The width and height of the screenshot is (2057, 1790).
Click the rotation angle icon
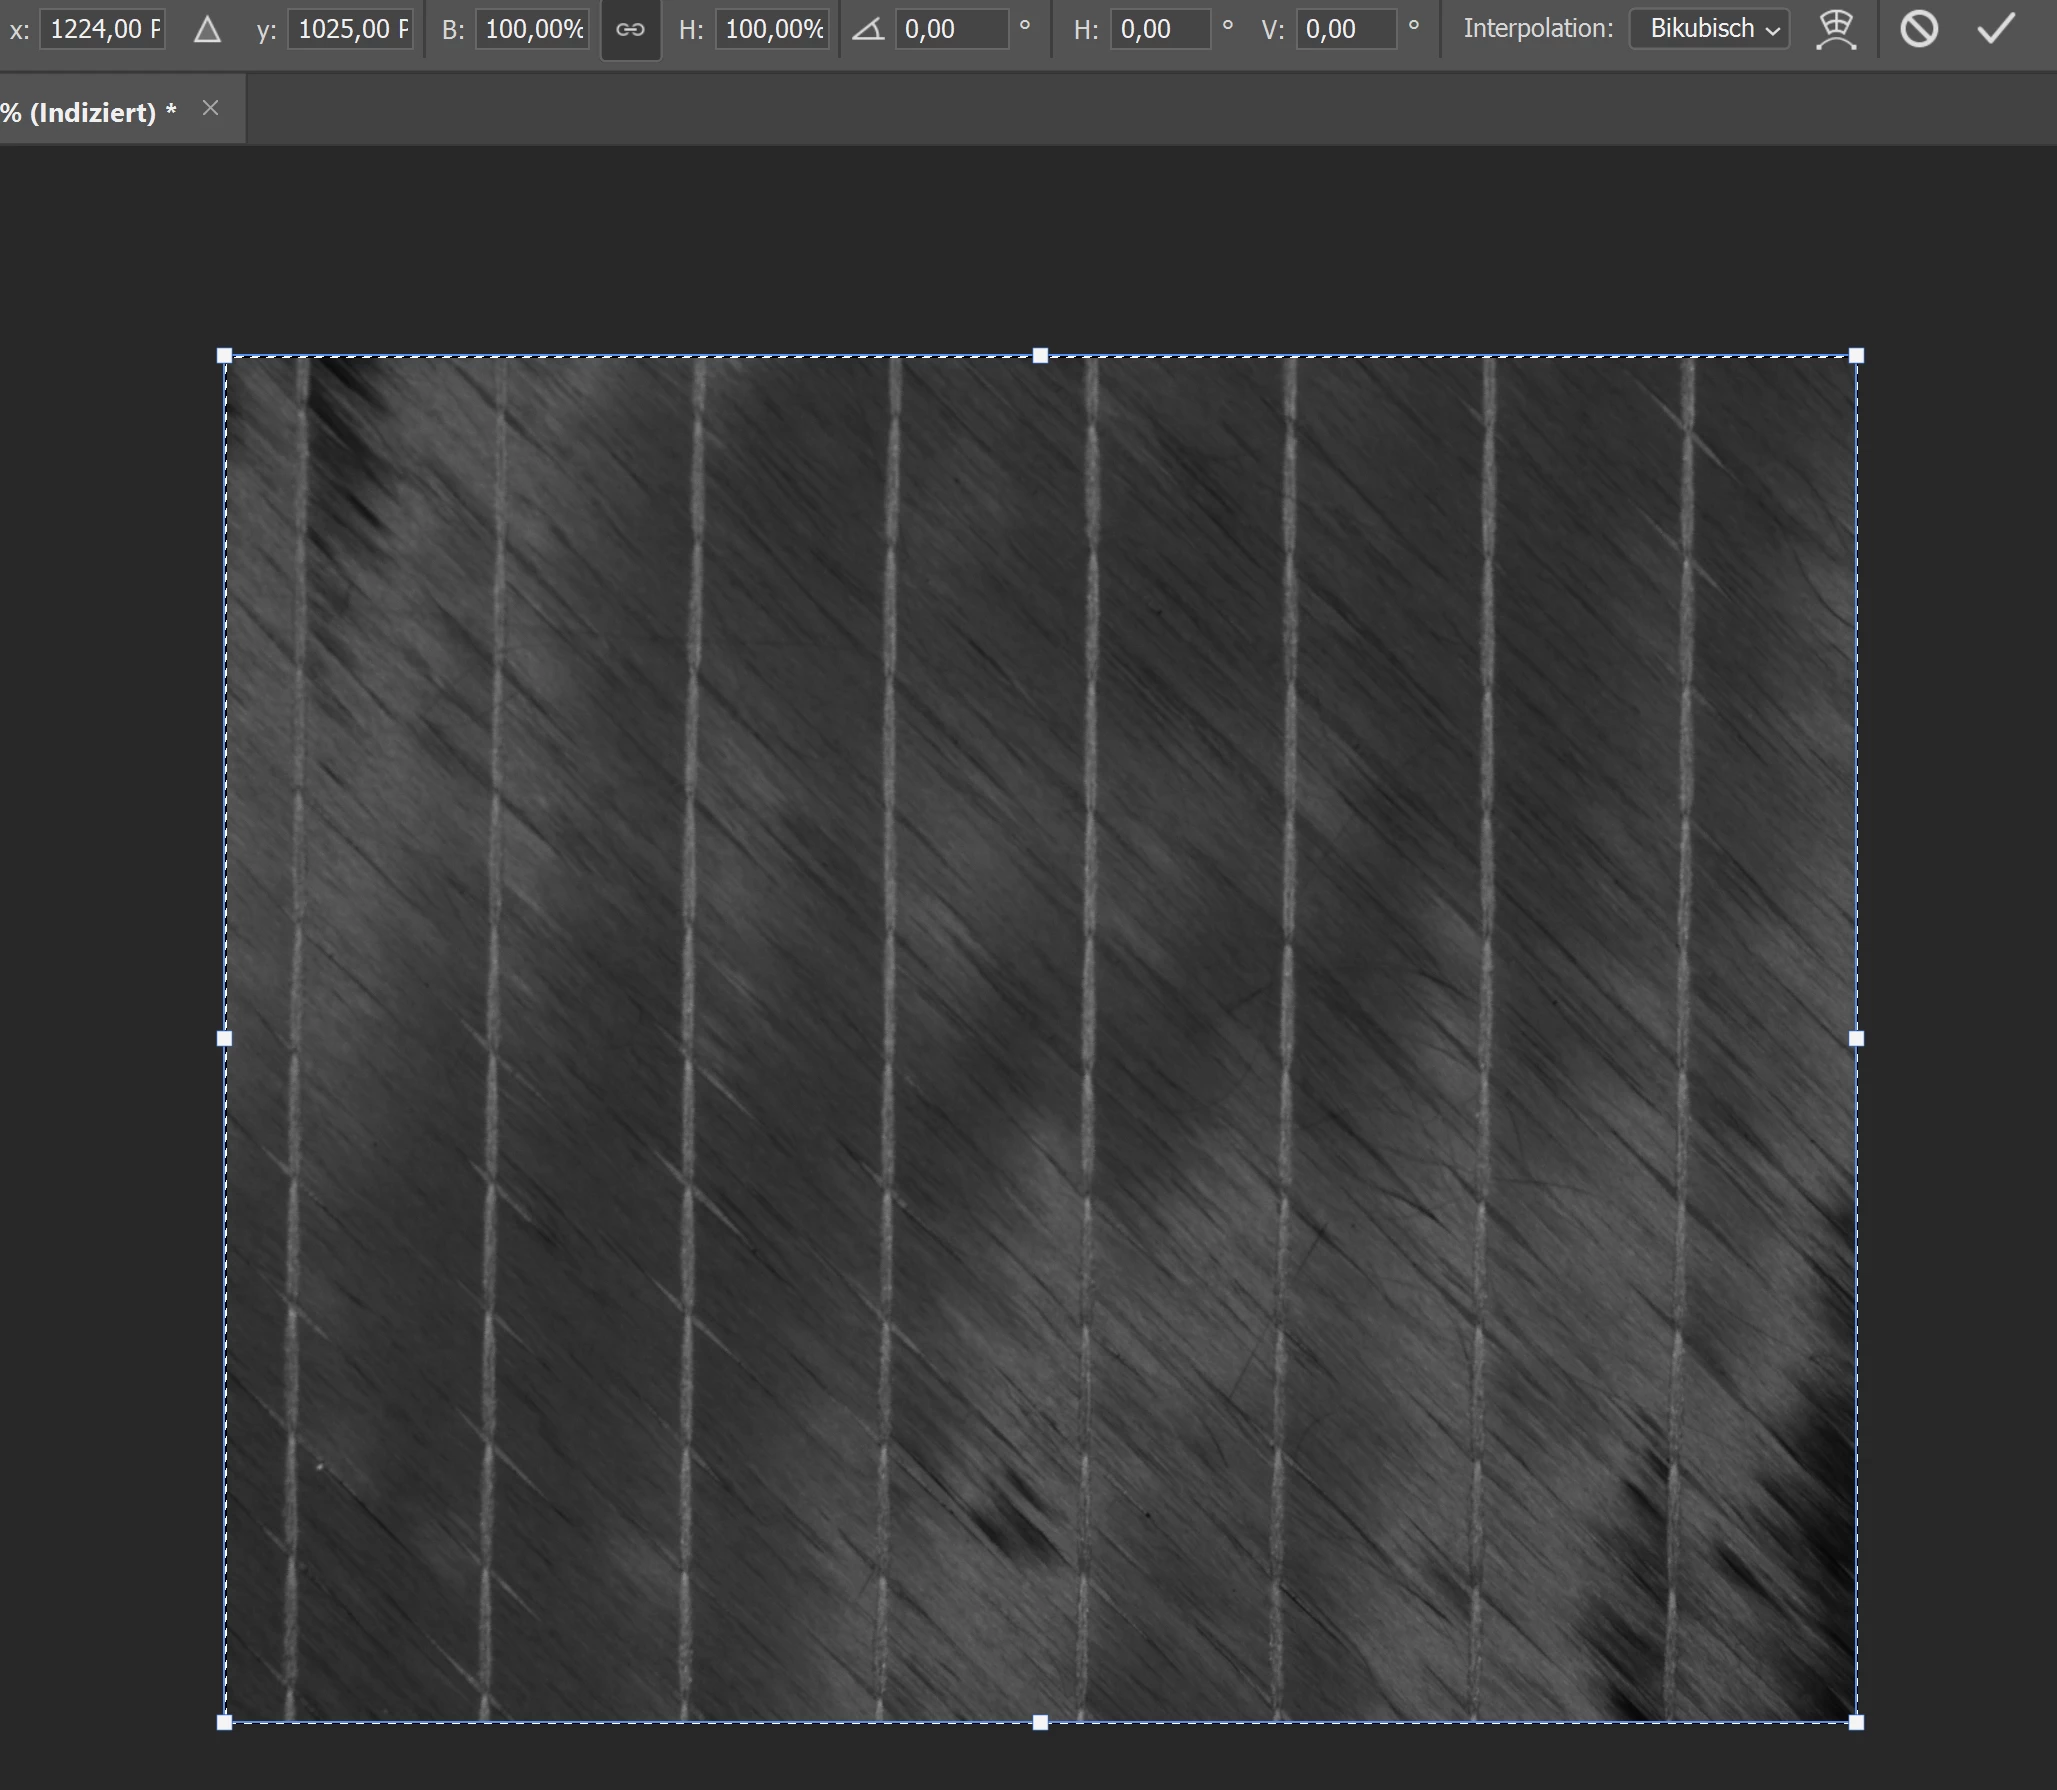point(868,30)
